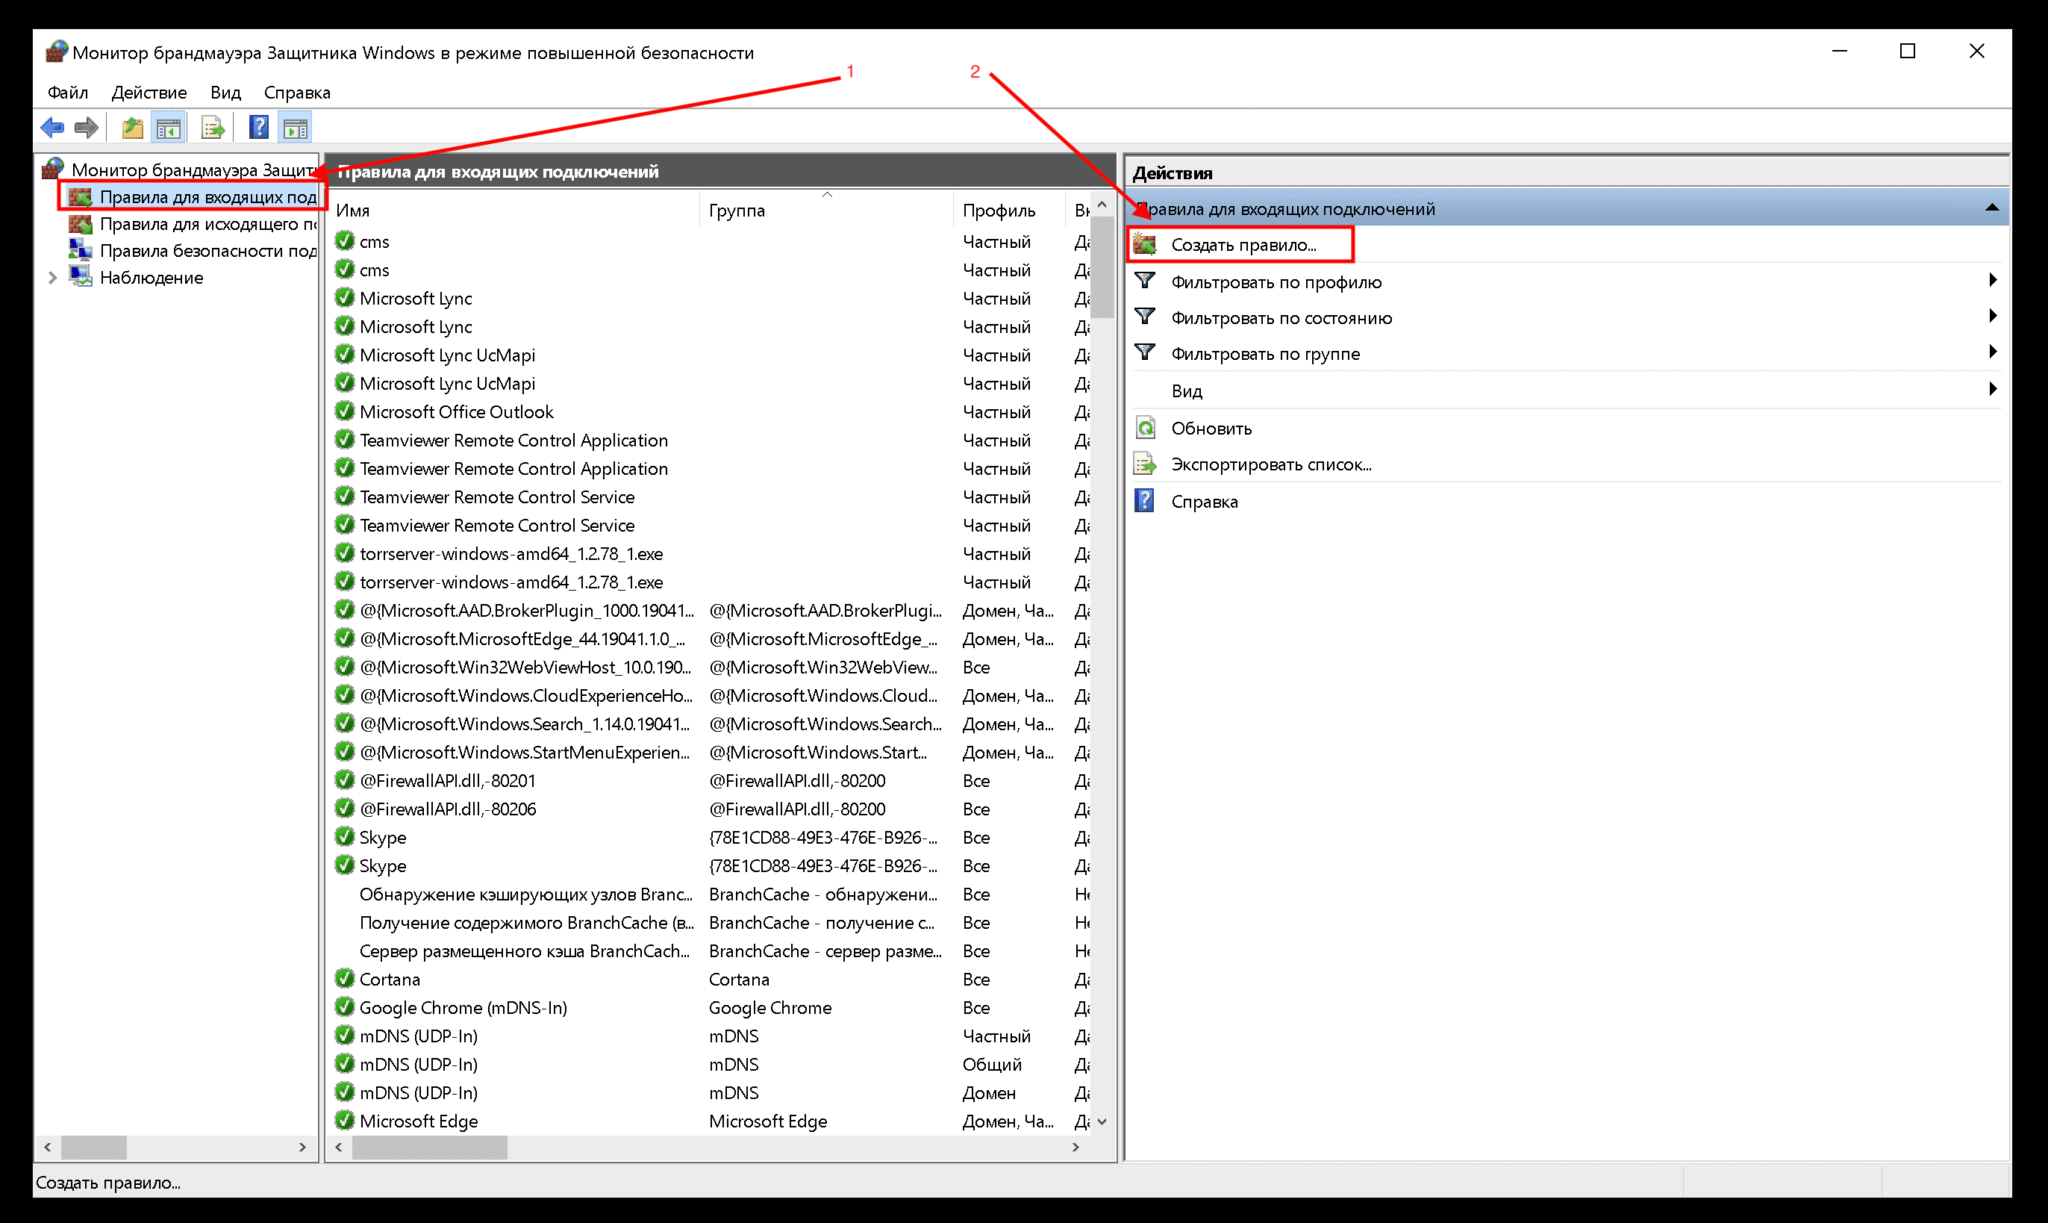Open the Вид submenu arrow in actions
This screenshot has width=2048, height=1223.
click(1992, 390)
